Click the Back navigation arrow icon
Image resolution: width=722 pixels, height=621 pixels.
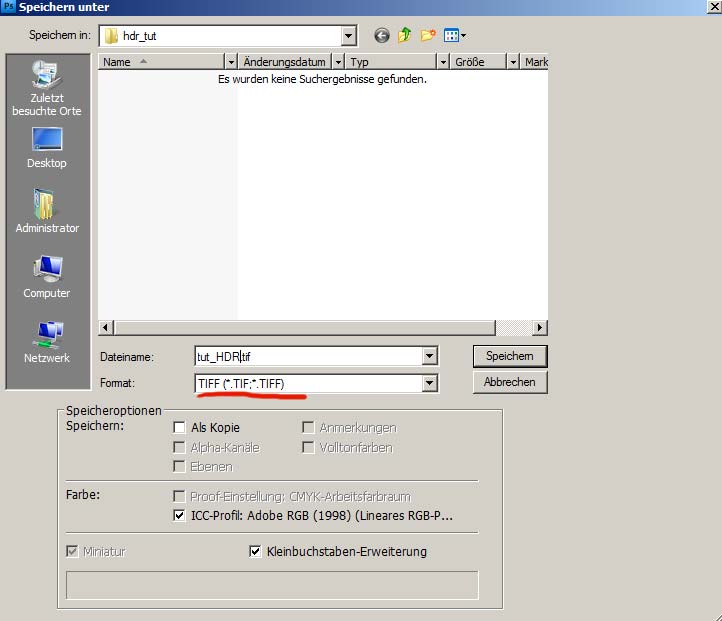pyautogui.click(x=382, y=36)
